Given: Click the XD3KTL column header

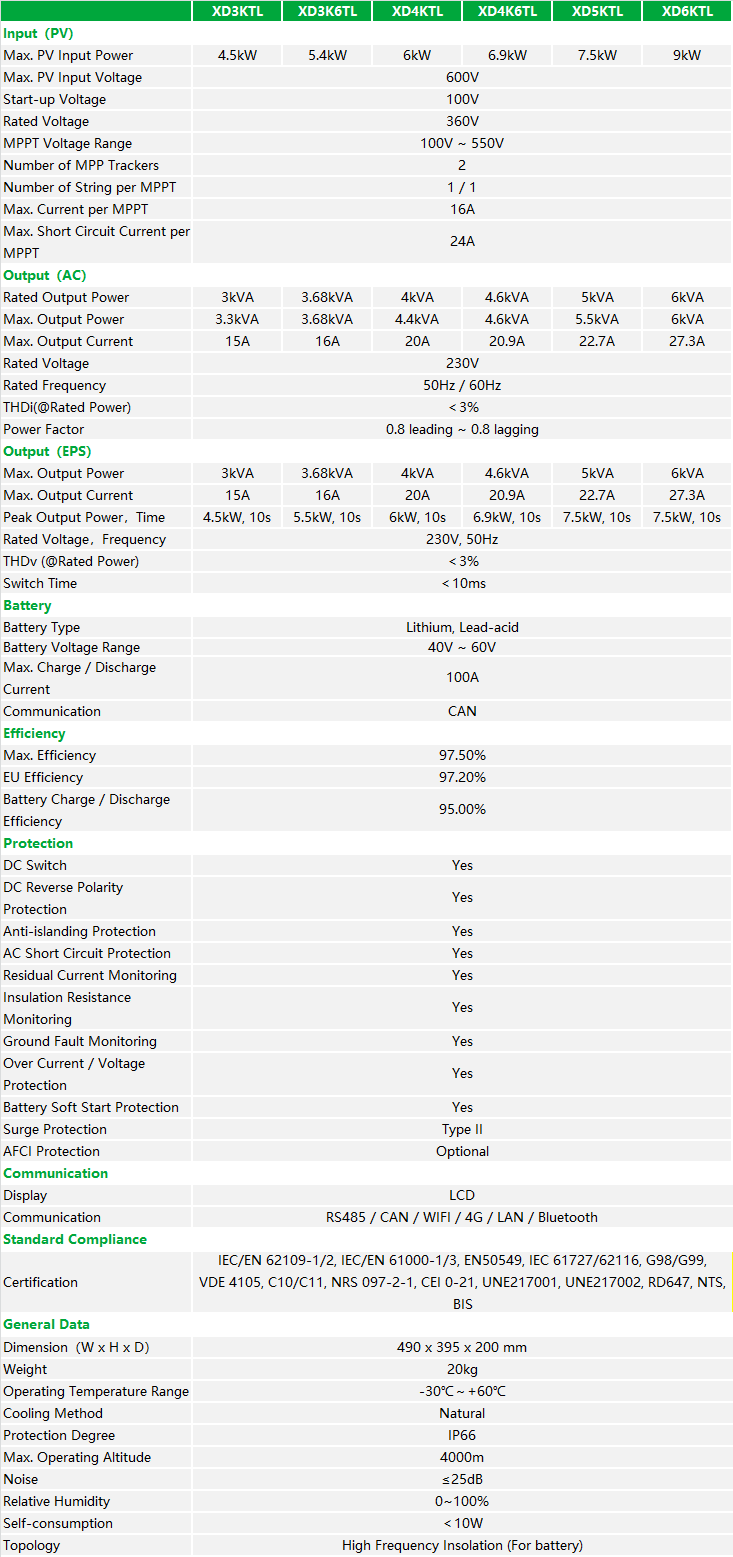Looking at the screenshot, I should pos(237,11).
